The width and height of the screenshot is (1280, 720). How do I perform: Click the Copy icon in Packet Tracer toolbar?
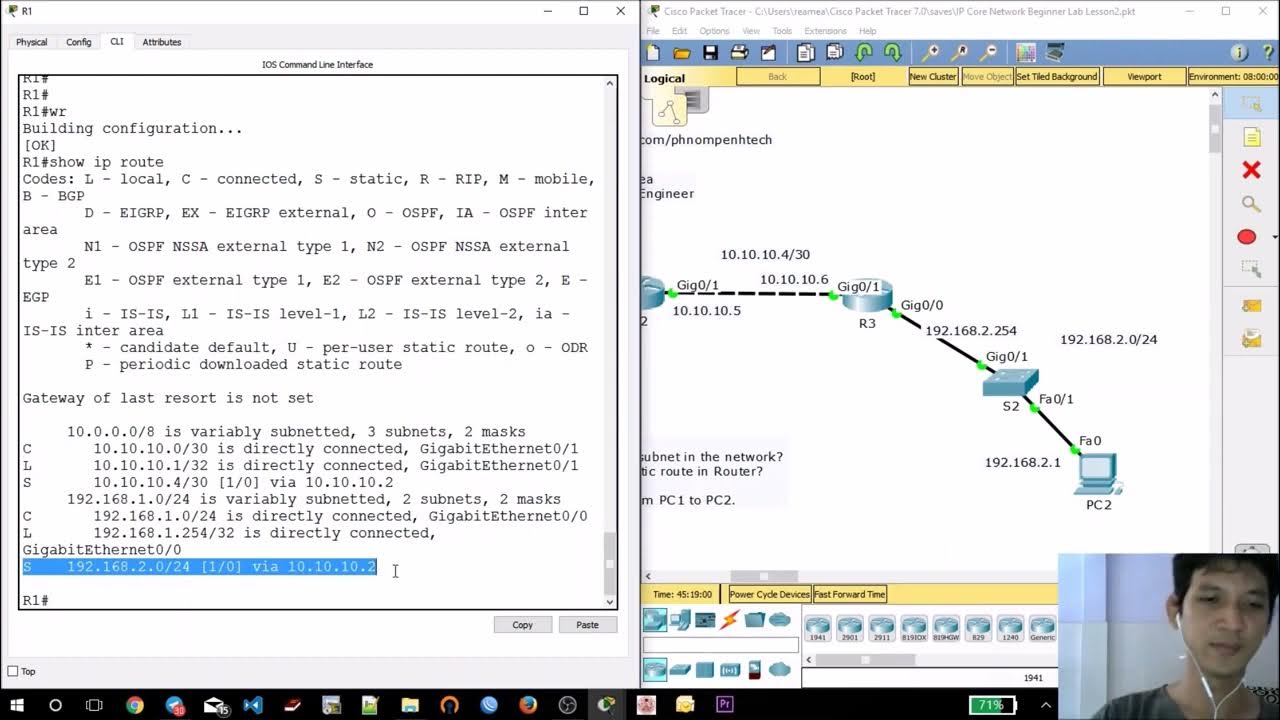(806, 52)
